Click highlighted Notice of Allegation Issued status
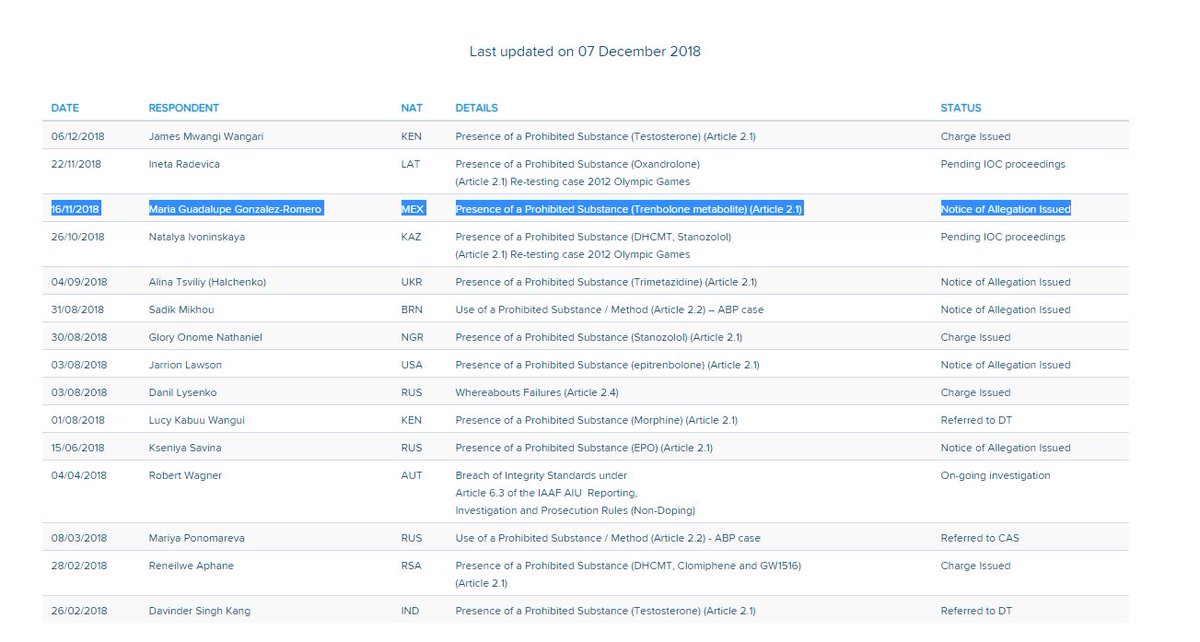 pos(1005,209)
